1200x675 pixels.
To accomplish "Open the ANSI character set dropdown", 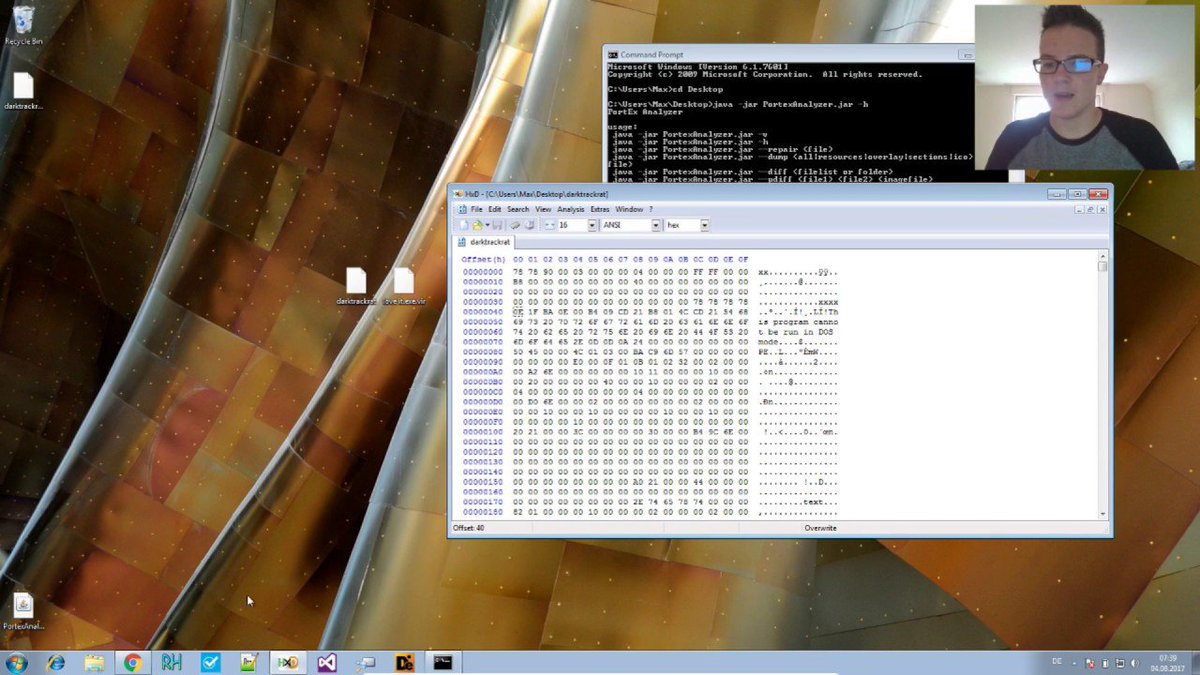I will pyautogui.click(x=656, y=225).
